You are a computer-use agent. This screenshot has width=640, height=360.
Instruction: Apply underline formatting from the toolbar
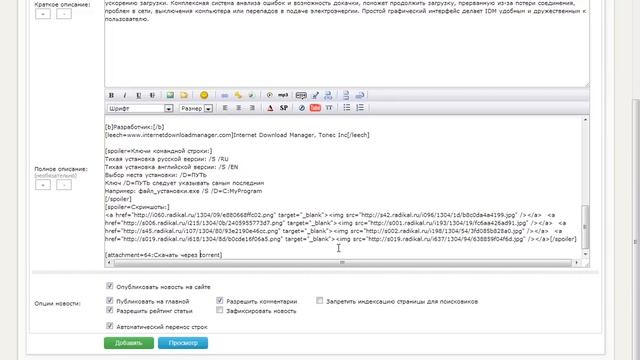[139, 95]
